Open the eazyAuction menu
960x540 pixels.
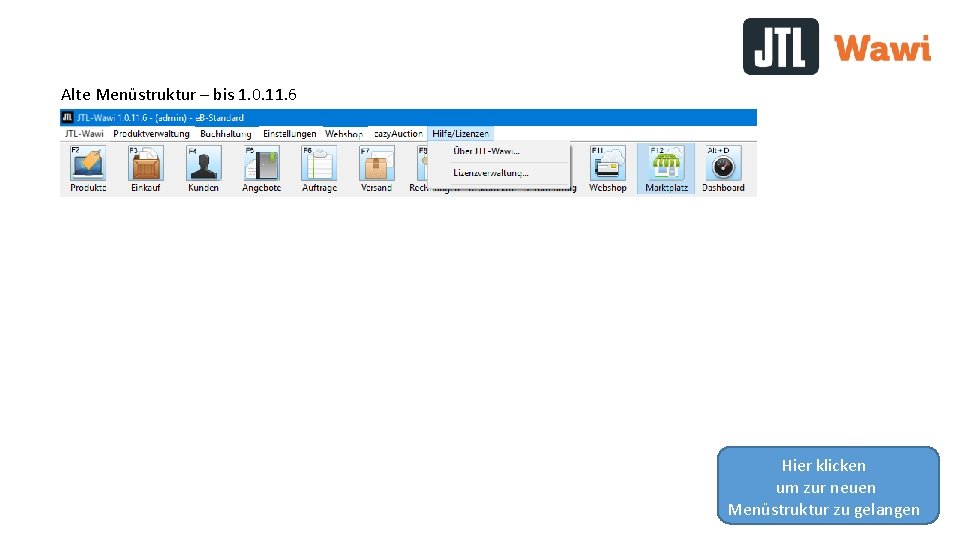[398, 133]
